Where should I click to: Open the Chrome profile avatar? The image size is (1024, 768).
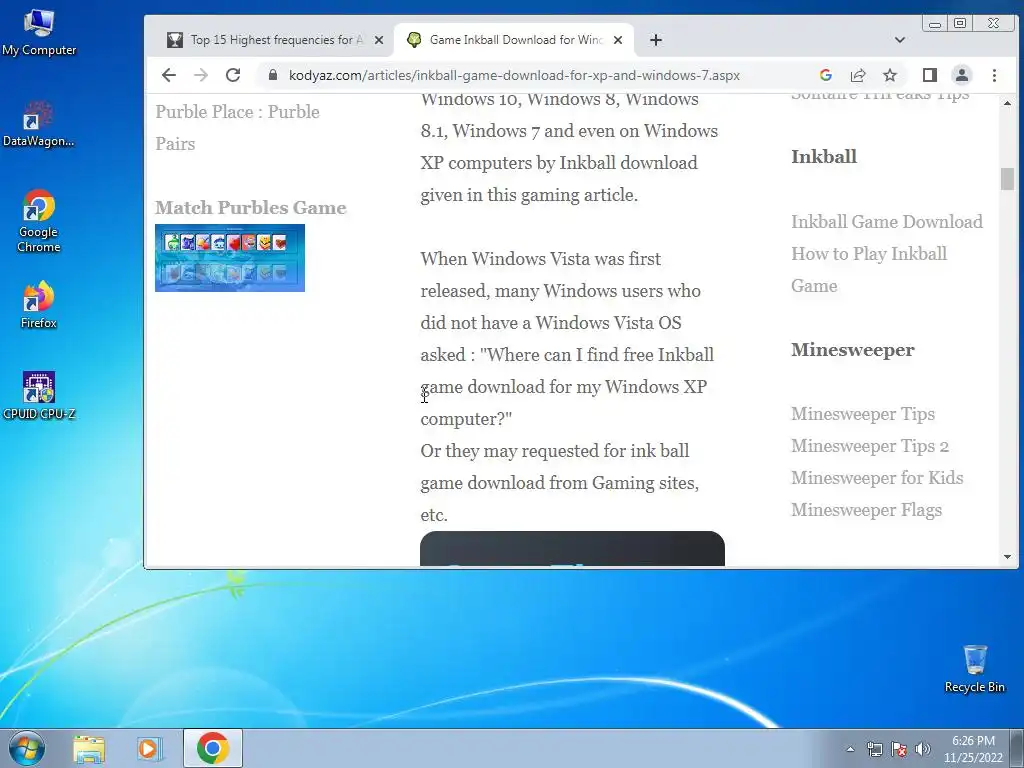(x=961, y=75)
